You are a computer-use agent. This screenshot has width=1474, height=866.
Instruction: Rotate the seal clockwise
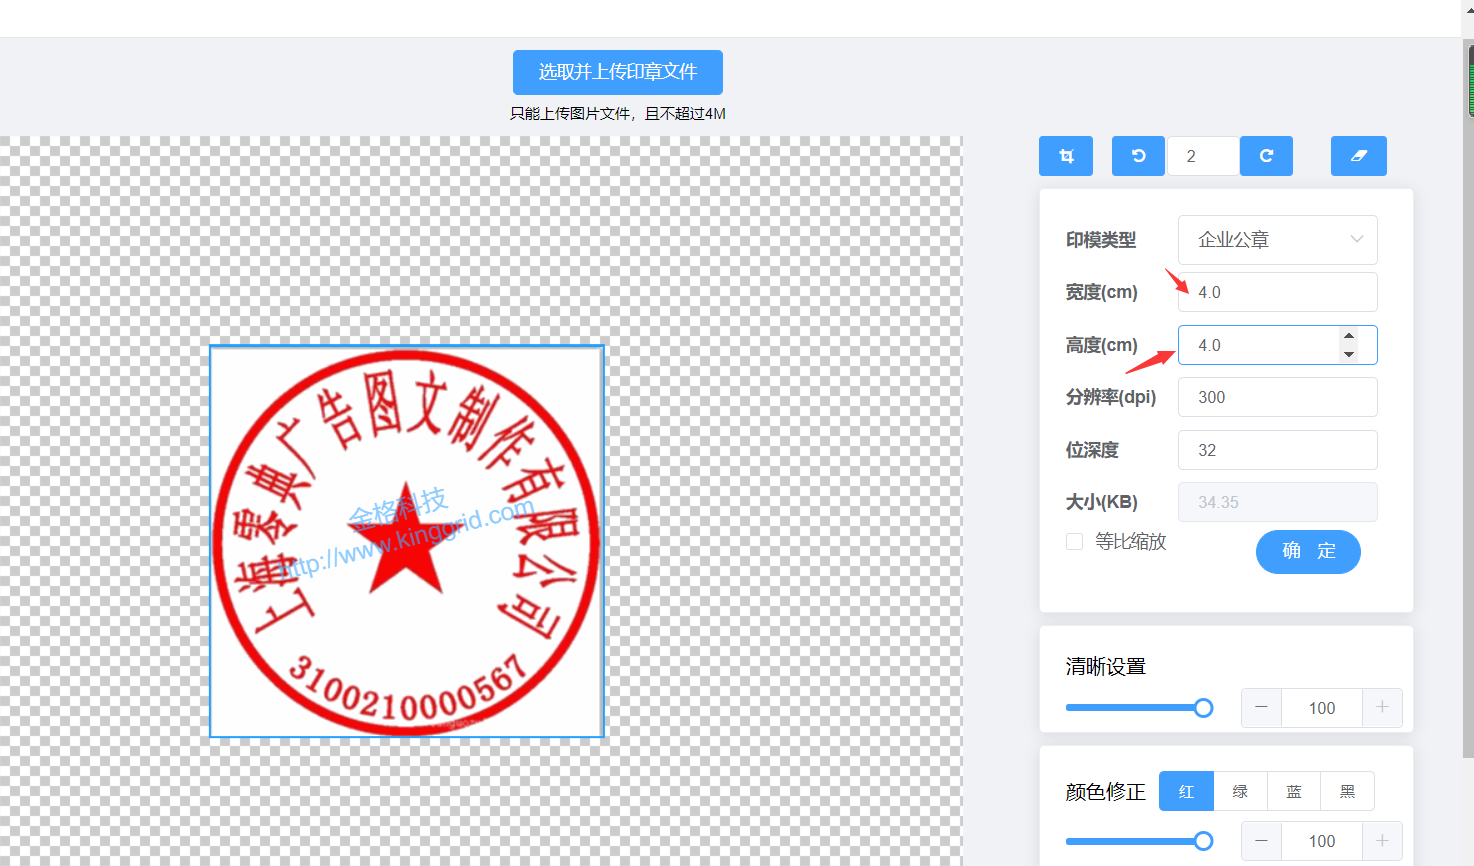click(1266, 156)
